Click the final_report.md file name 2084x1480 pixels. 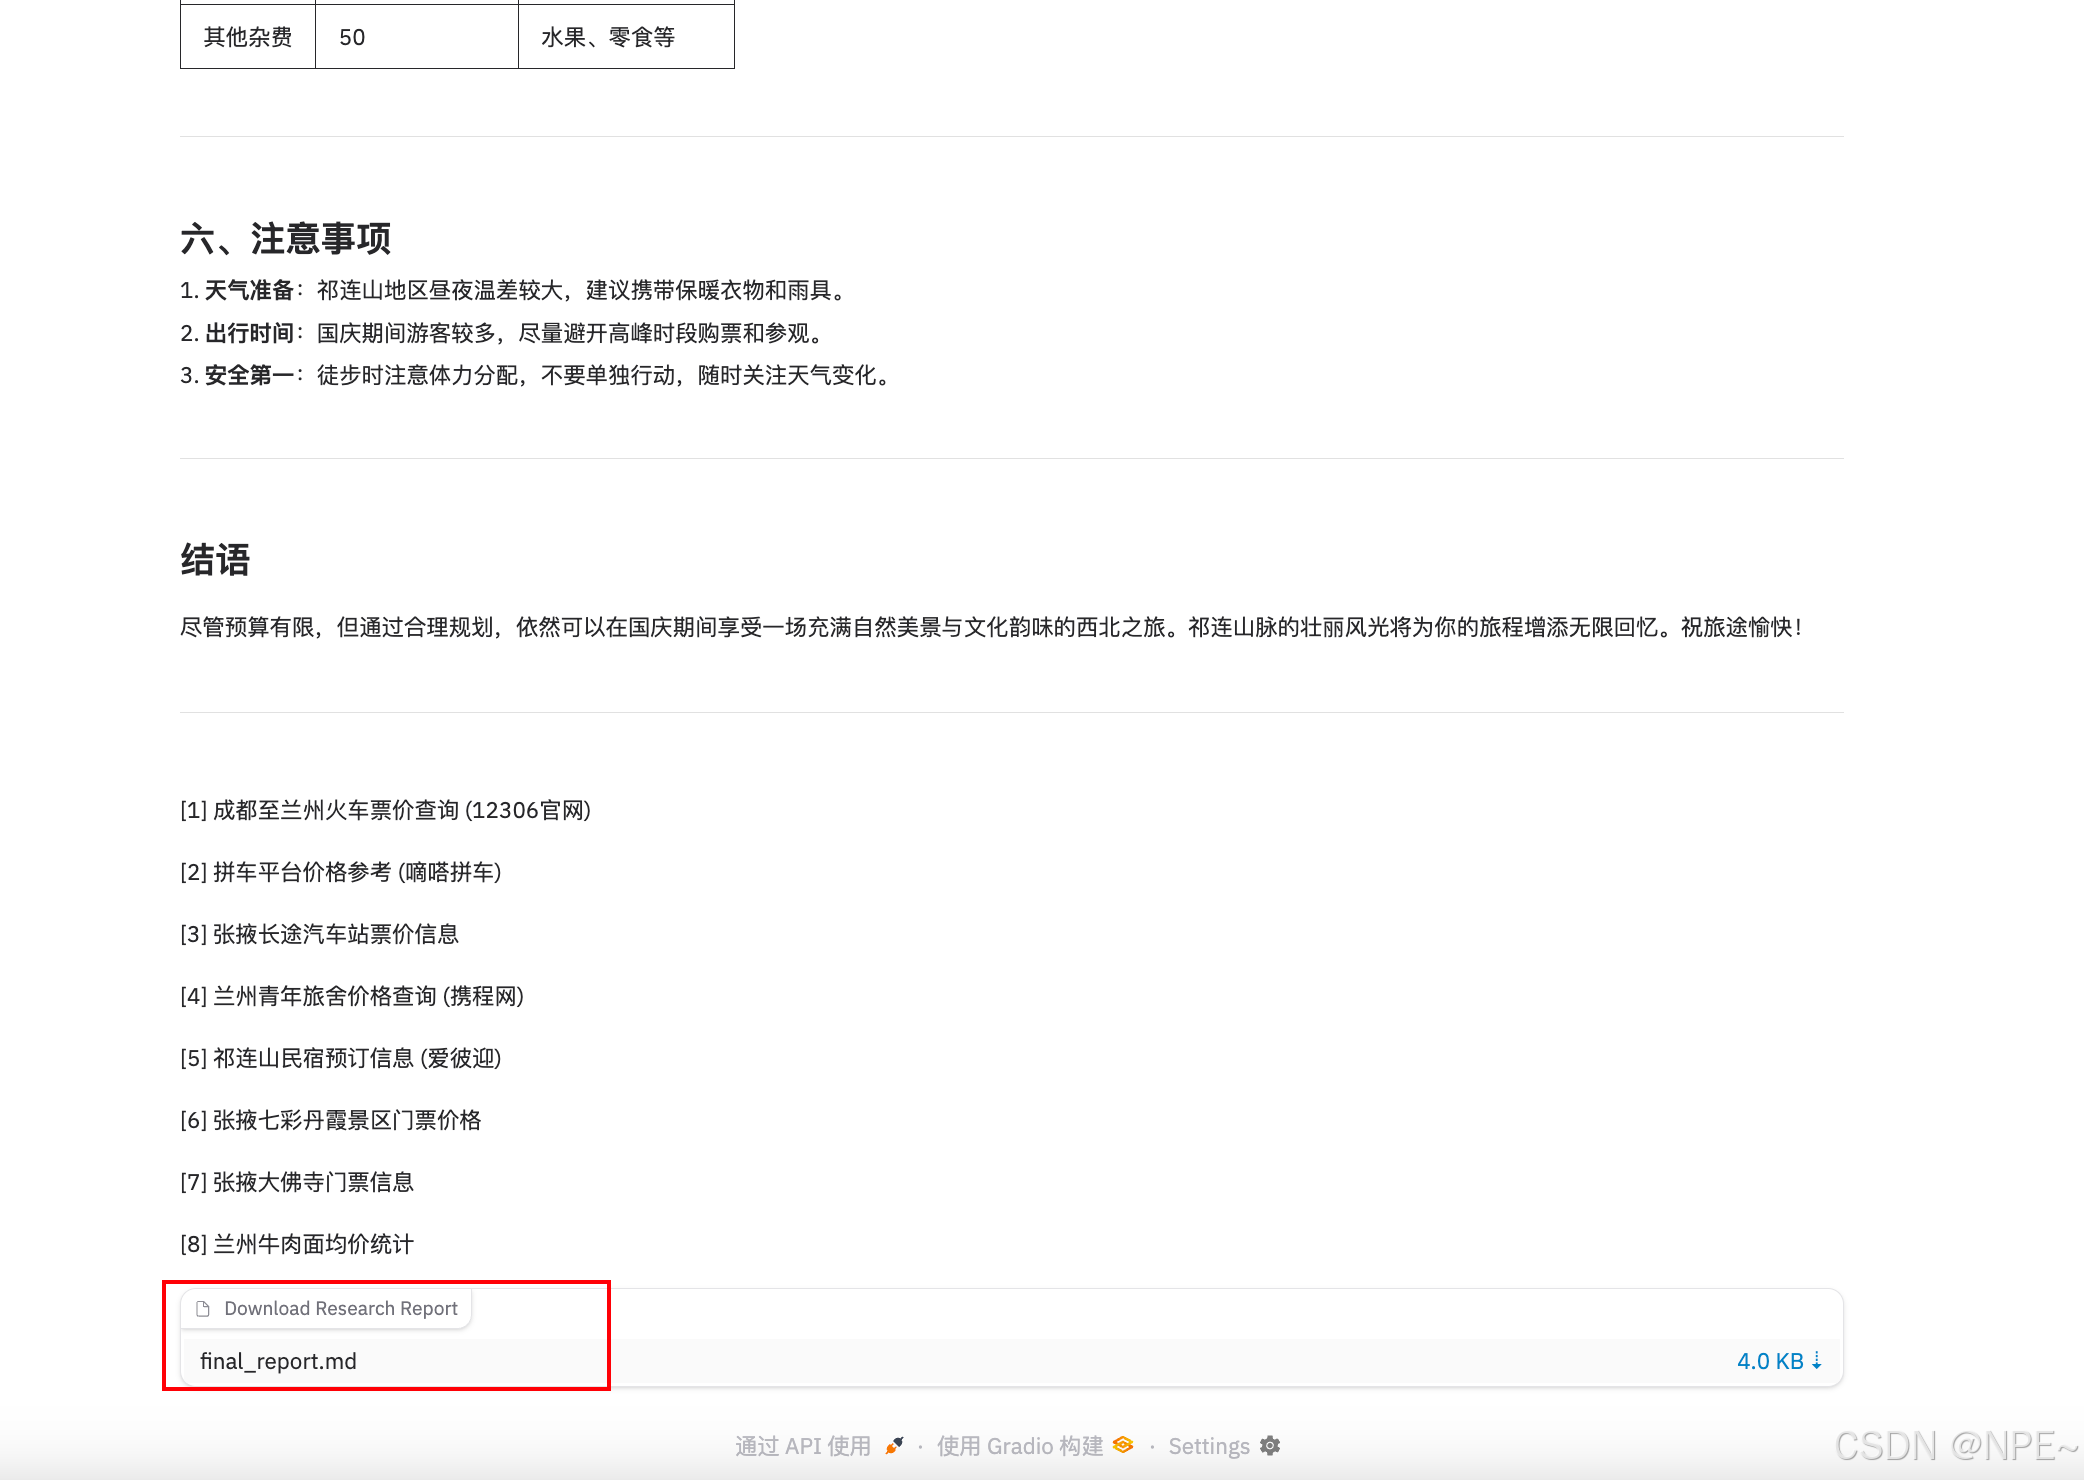coord(278,1361)
